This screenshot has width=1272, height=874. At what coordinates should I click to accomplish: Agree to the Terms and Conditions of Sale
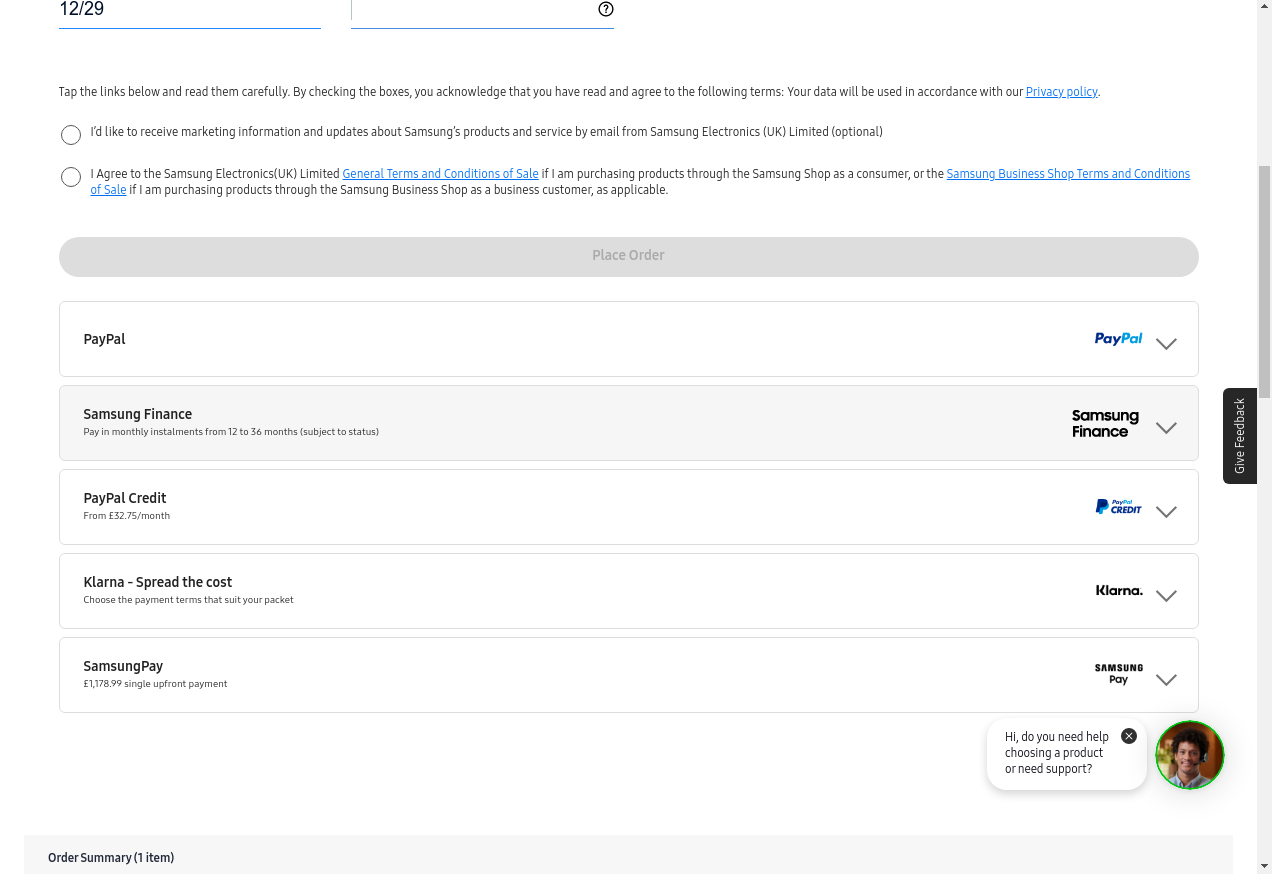(71, 177)
